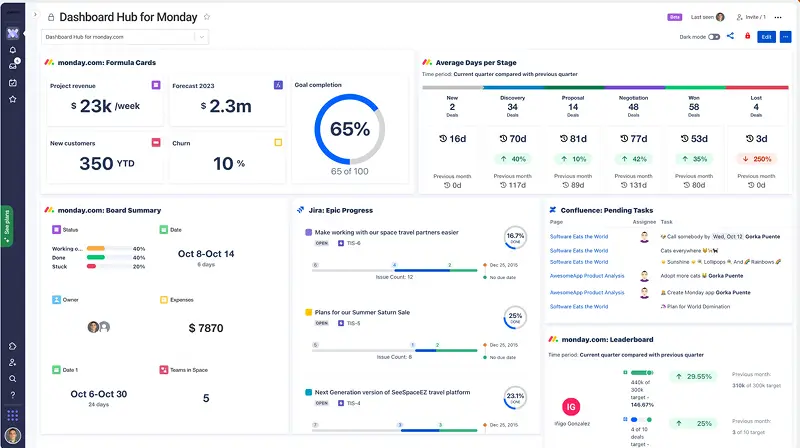This screenshot has width=800, height=448.
Task: Click the $ 7870 expenses value
Action: point(206,328)
